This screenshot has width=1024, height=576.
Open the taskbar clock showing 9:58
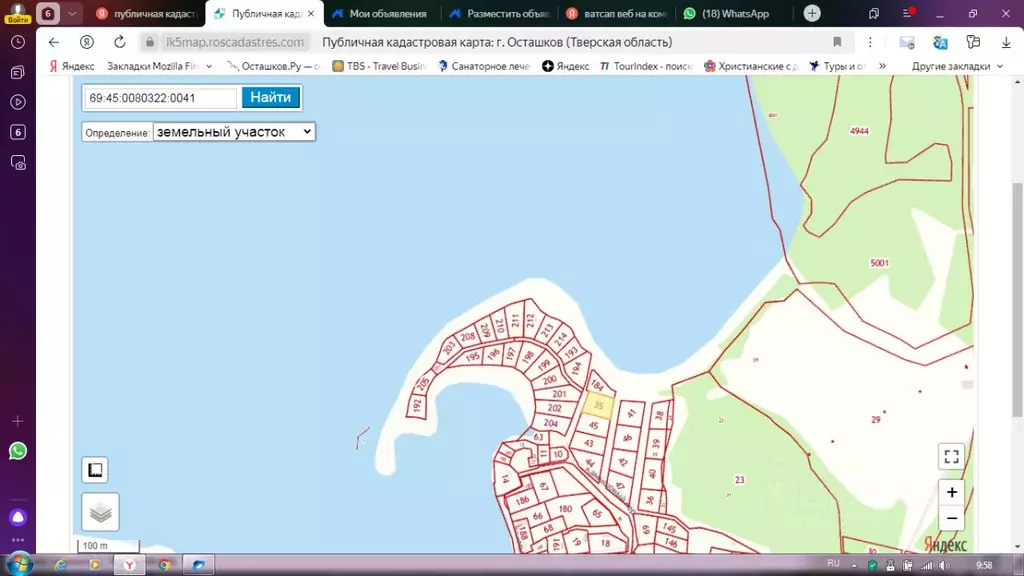(984, 566)
